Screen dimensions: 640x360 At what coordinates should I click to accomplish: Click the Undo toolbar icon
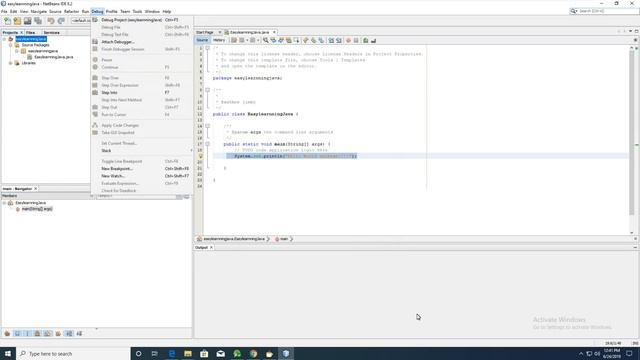pos(51,21)
